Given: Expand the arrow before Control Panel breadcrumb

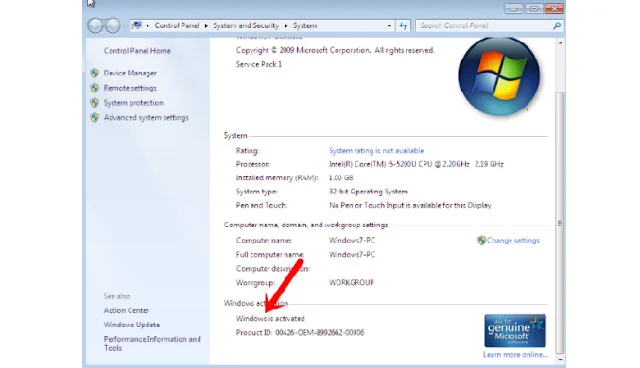Looking at the screenshot, I should [147, 26].
